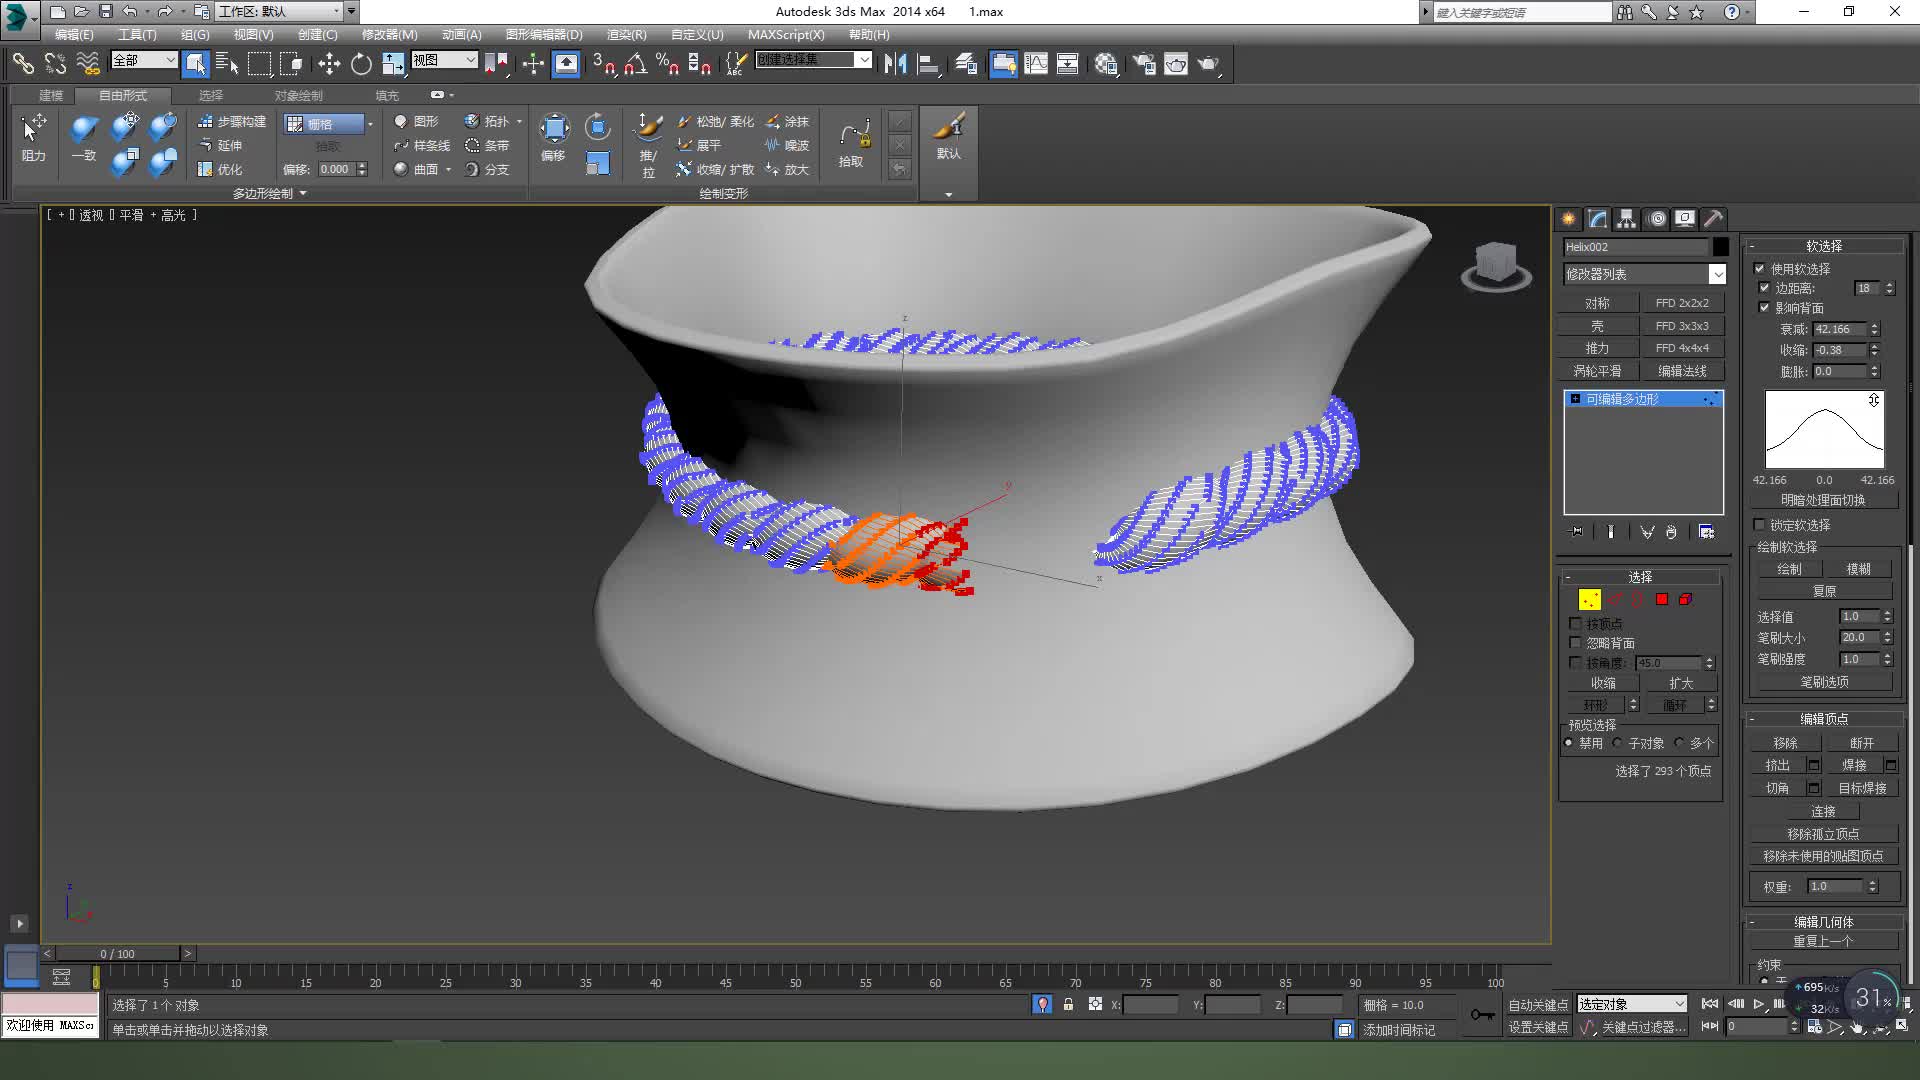Viewport: 1920px width, 1080px height.
Task: Click the 移除孤立顶点 button
Action: 1823,834
